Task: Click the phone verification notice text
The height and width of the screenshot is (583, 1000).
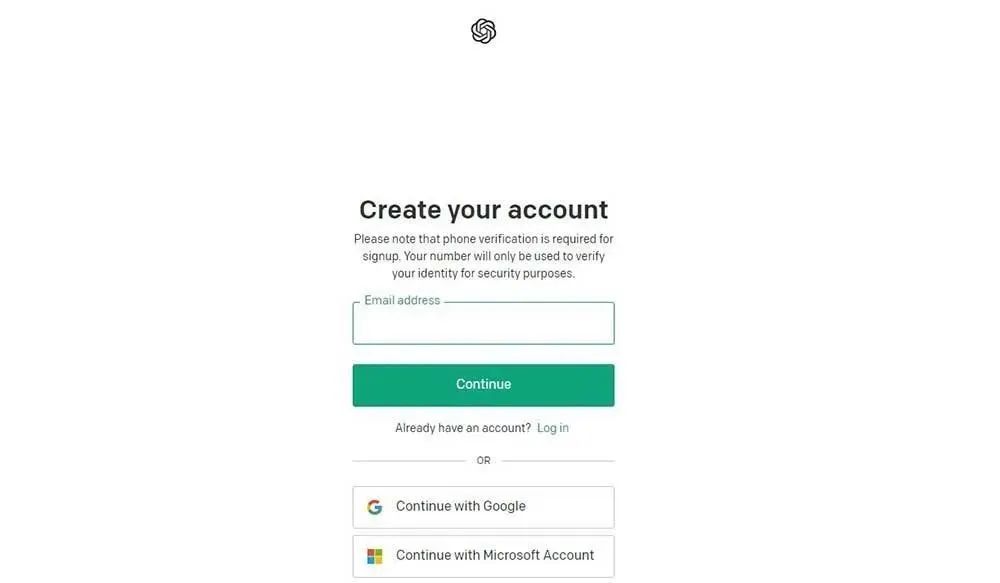Action: pos(483,256)
